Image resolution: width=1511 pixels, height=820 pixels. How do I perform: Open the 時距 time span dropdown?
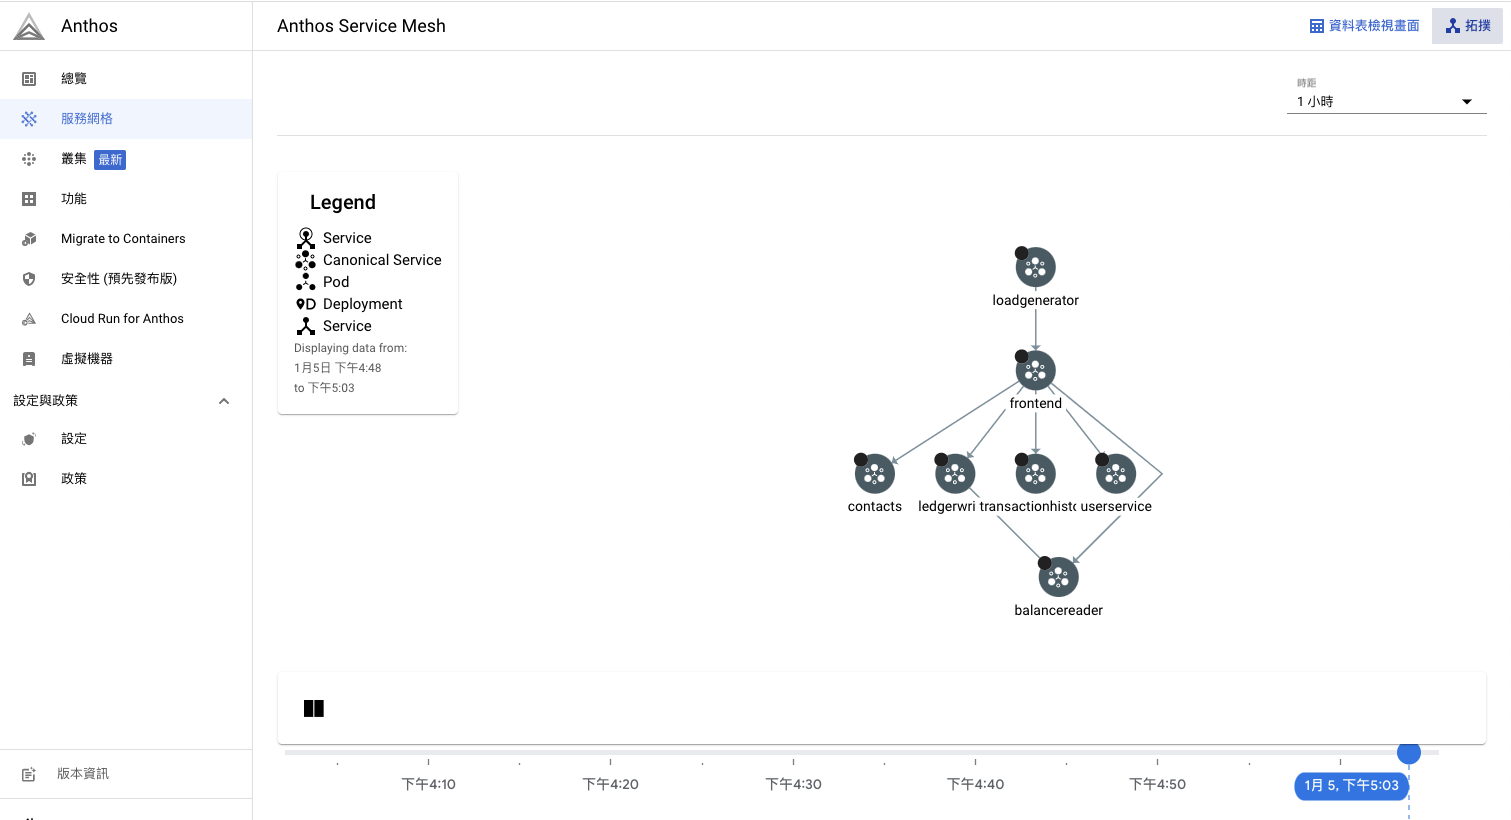point(1386,101)
